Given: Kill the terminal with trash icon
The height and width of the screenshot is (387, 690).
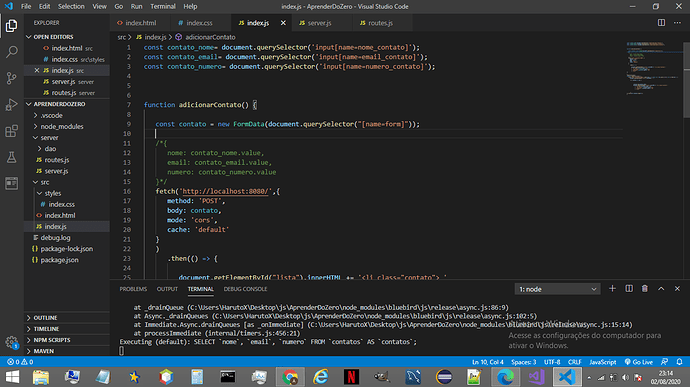Looking at the screenshot, I should [645, 289].
